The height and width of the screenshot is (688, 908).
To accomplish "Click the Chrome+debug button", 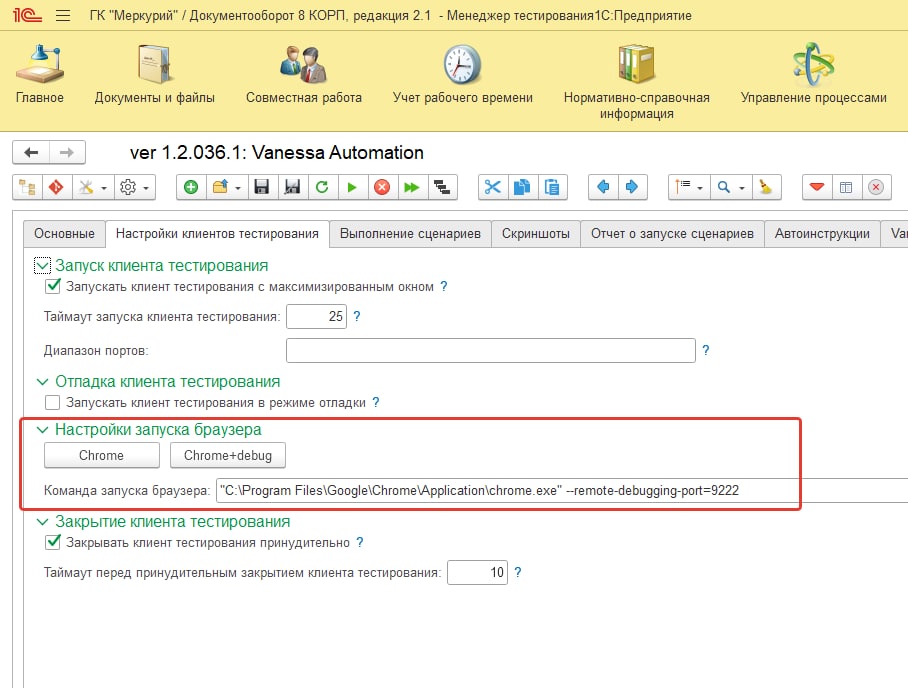I will point(228,455).
